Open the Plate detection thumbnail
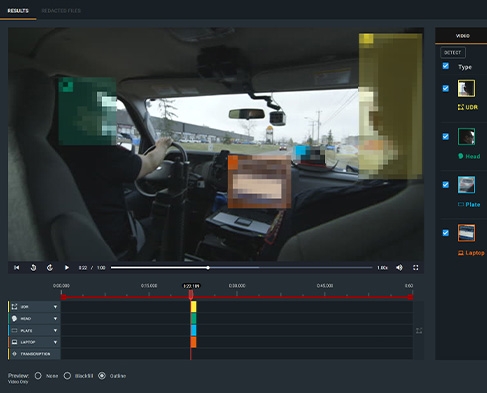Screen dimensions: 487x393 [x=466, y=185]
